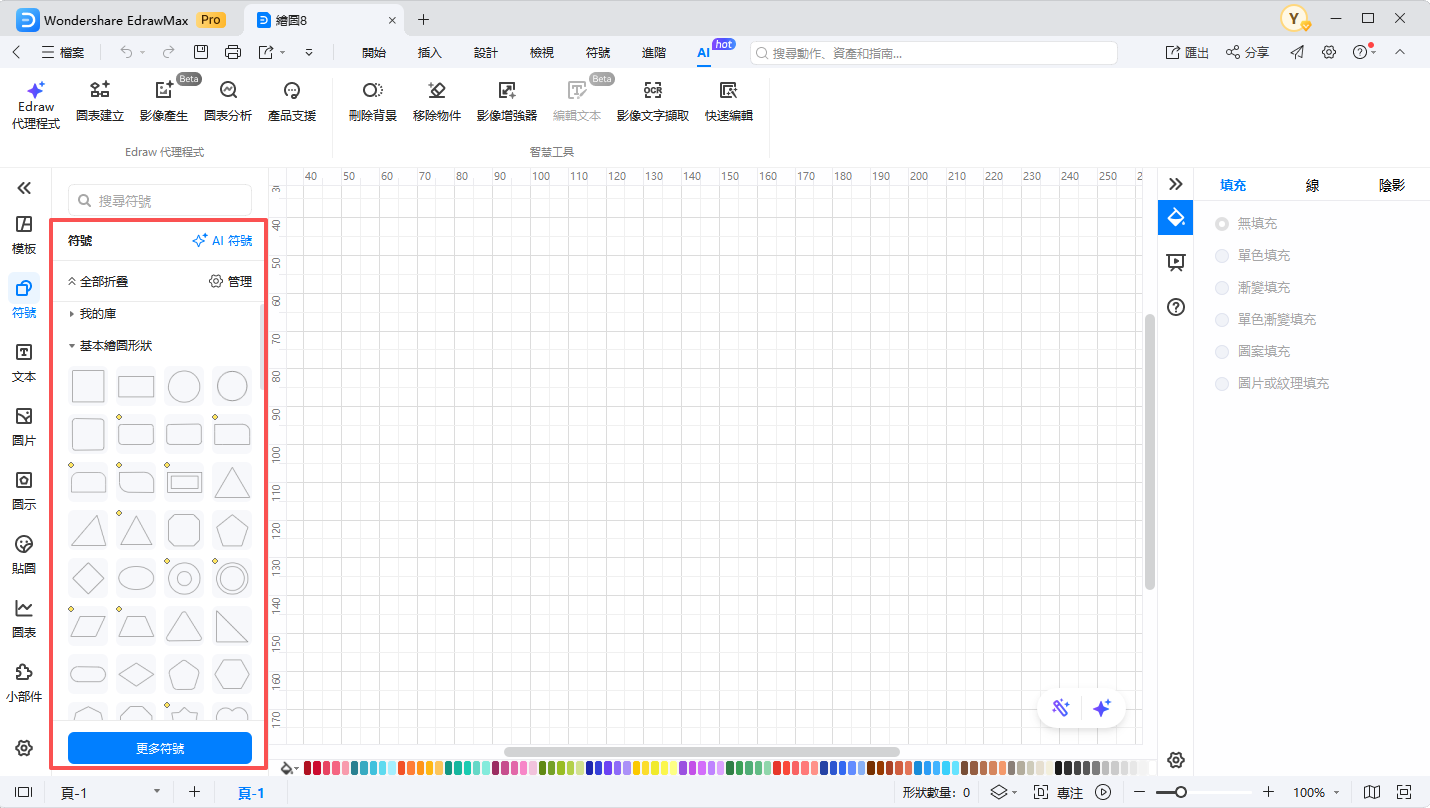Click the AI 符號 link

pyautogui.click(x=222, y=241)
